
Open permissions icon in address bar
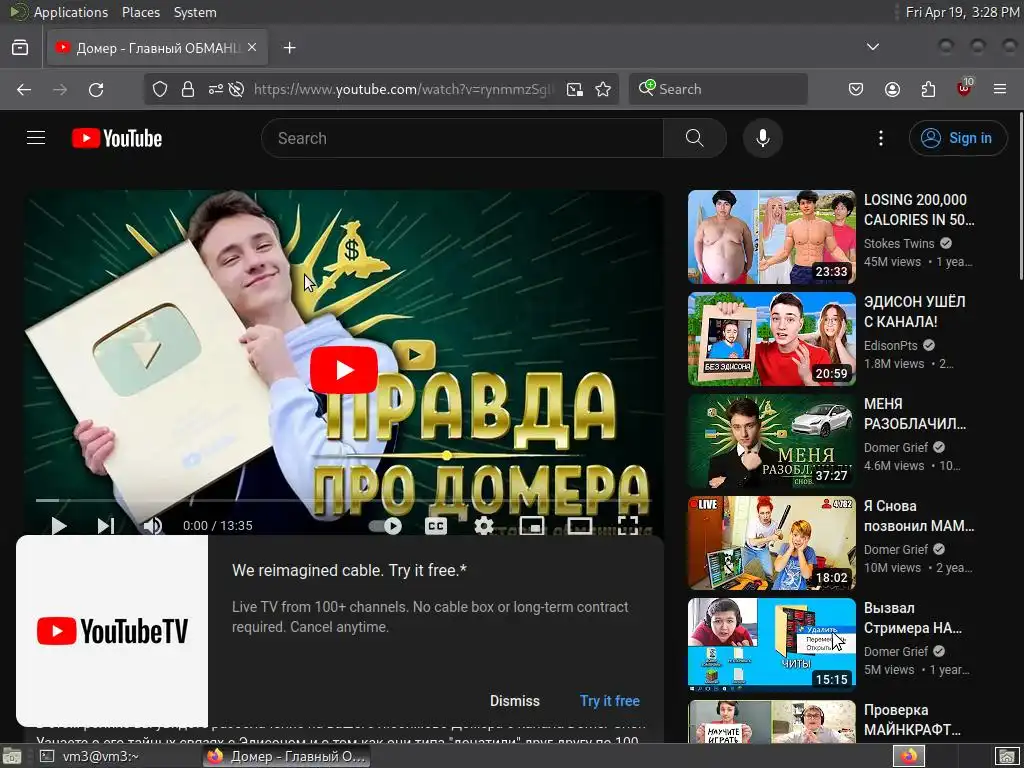pos(216,89)
